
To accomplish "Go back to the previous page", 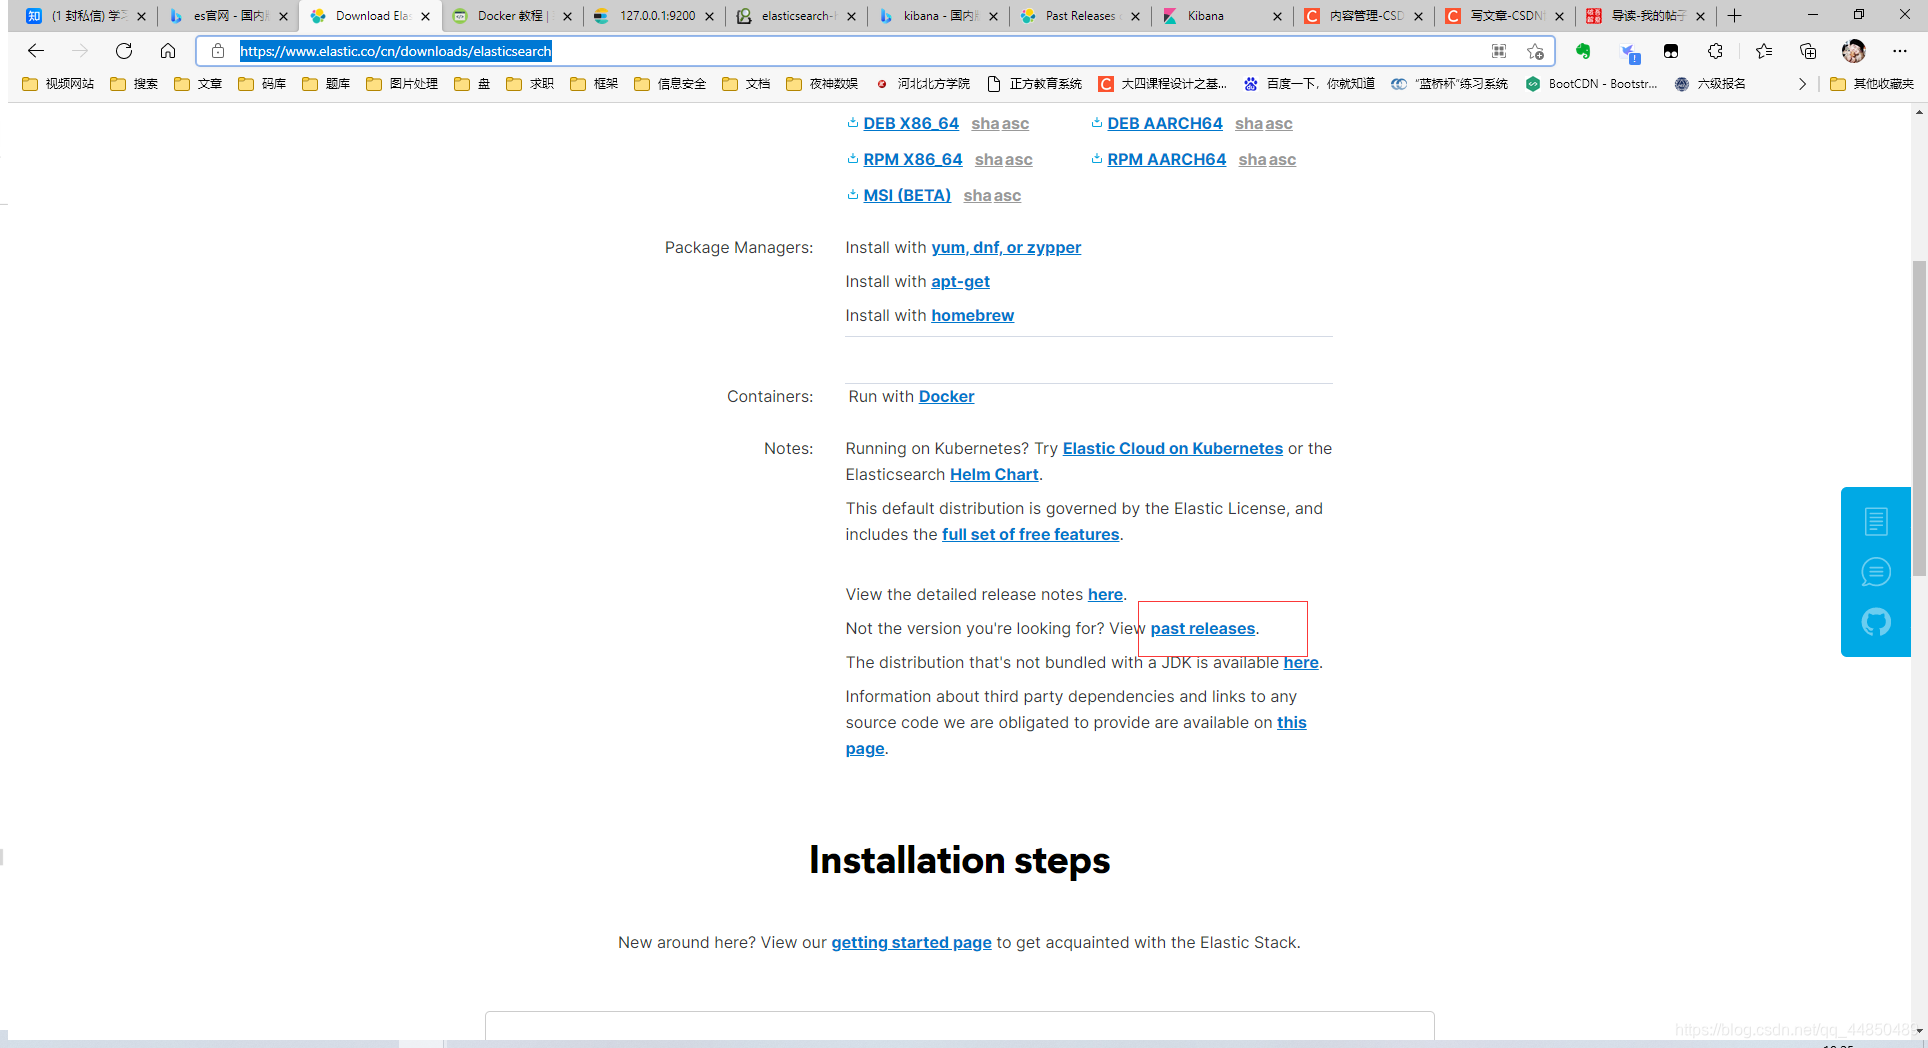I will pyautogui.click(x=36, y=51).
